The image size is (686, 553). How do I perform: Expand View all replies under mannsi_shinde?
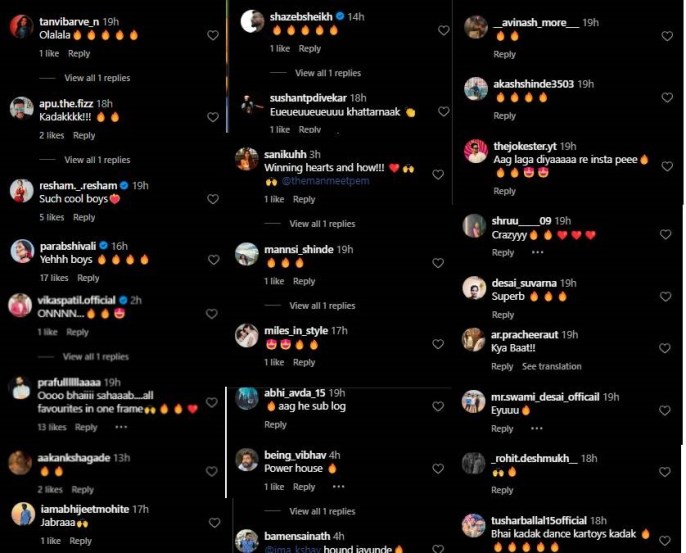322,306
